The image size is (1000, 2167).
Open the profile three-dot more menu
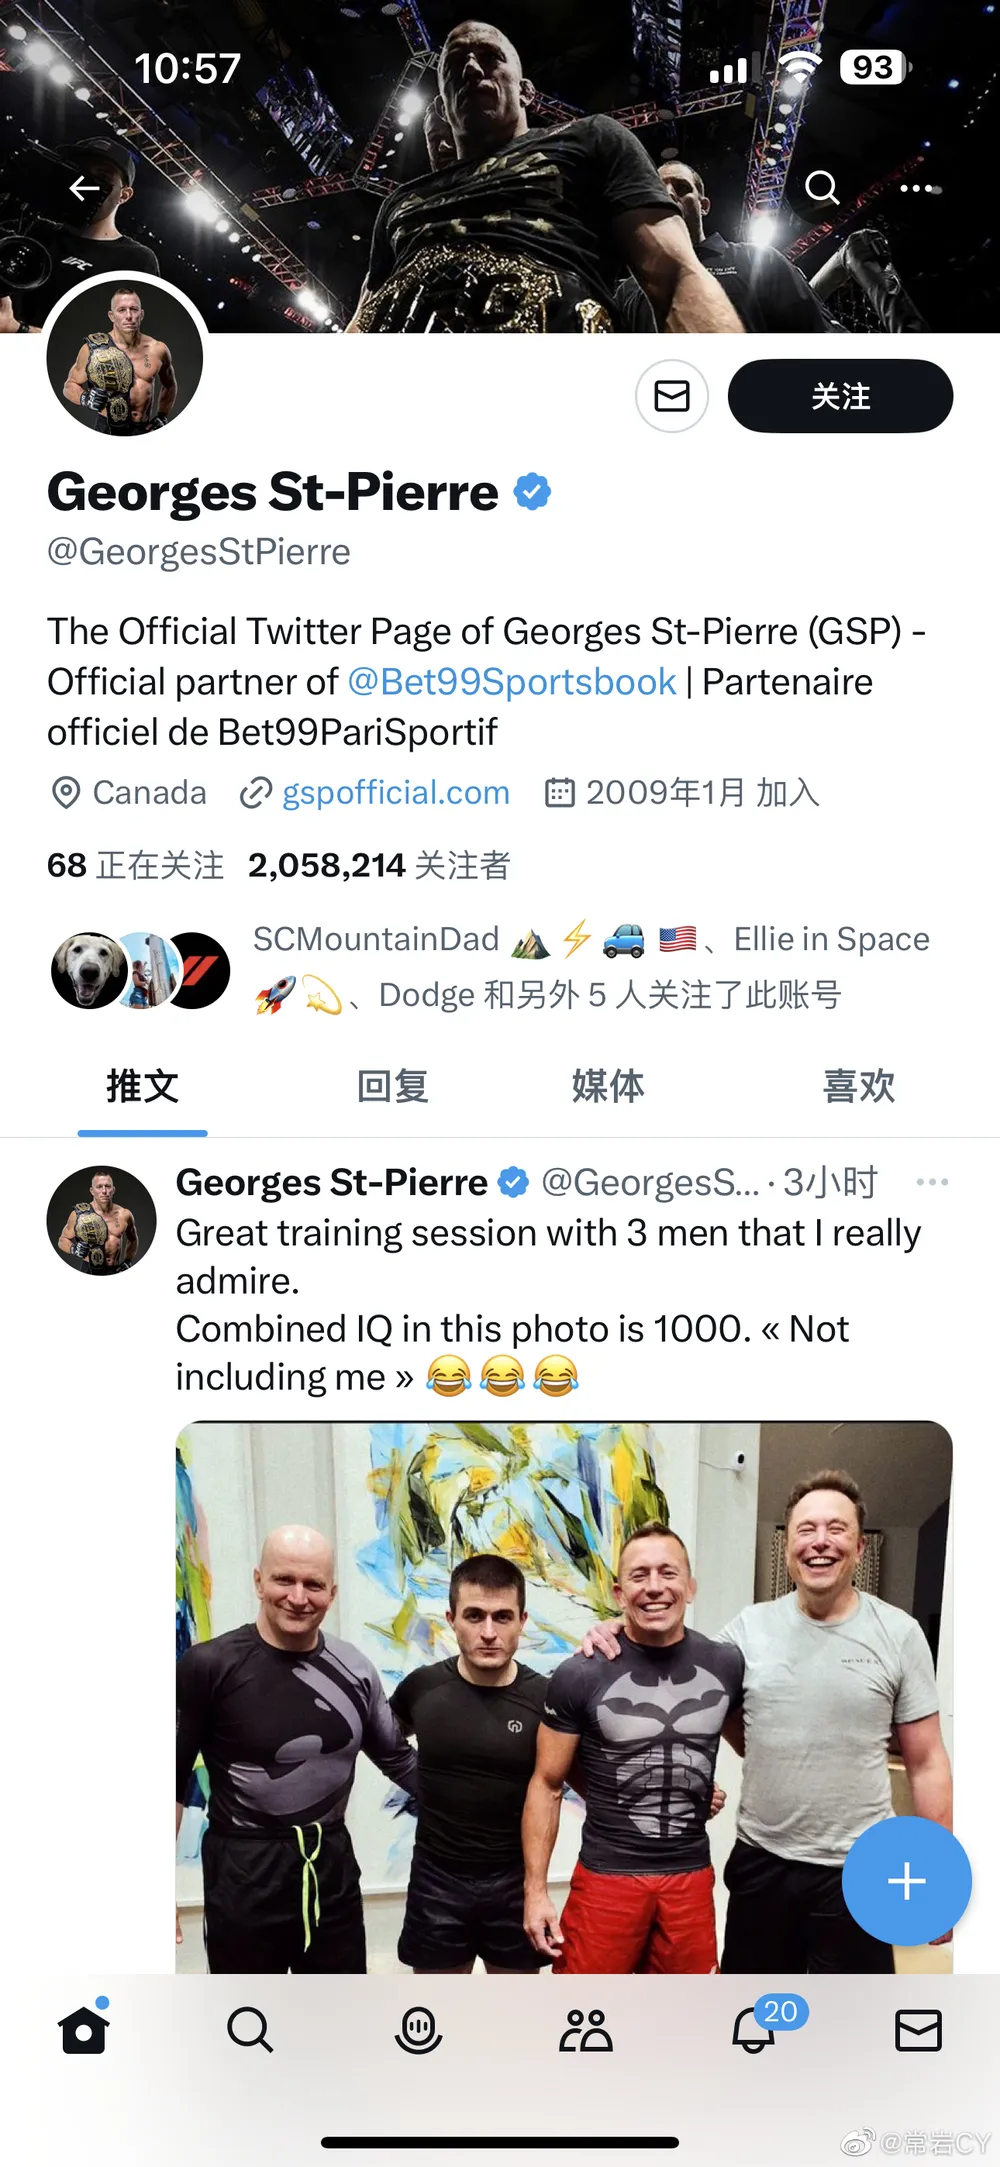[916, 188]
